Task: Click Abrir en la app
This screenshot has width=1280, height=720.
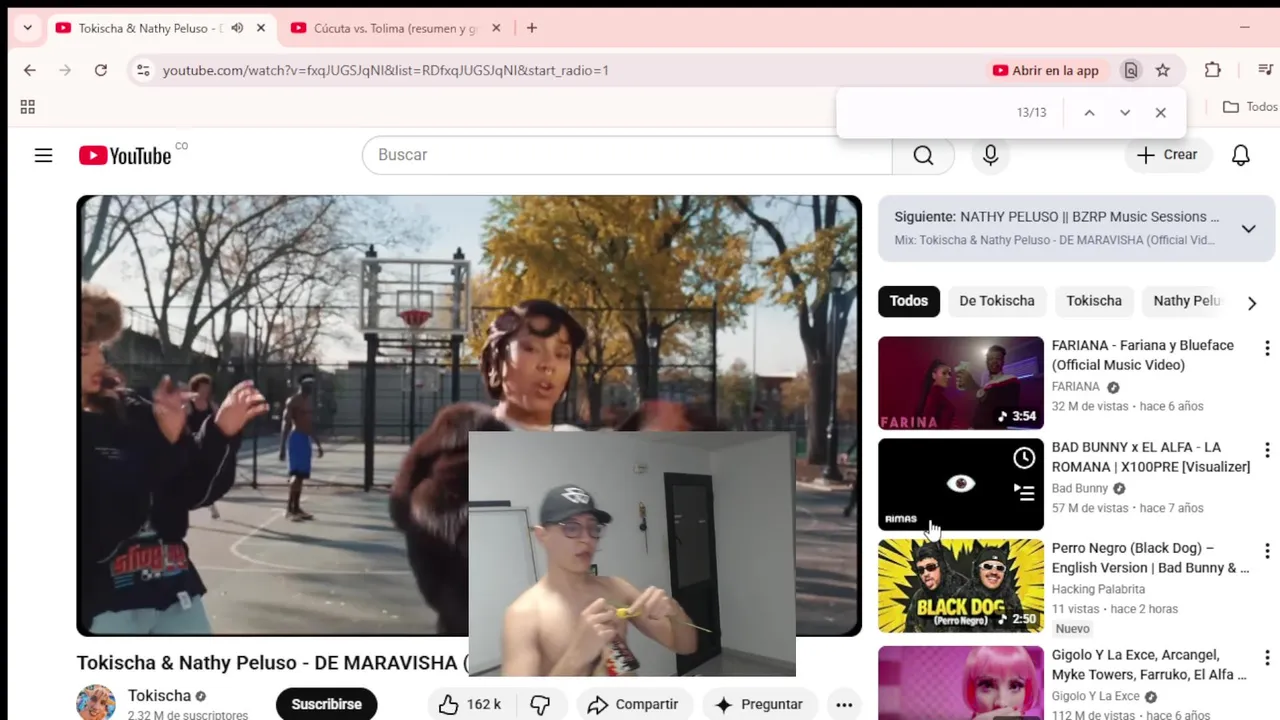Action: [x=1046, y=70]
